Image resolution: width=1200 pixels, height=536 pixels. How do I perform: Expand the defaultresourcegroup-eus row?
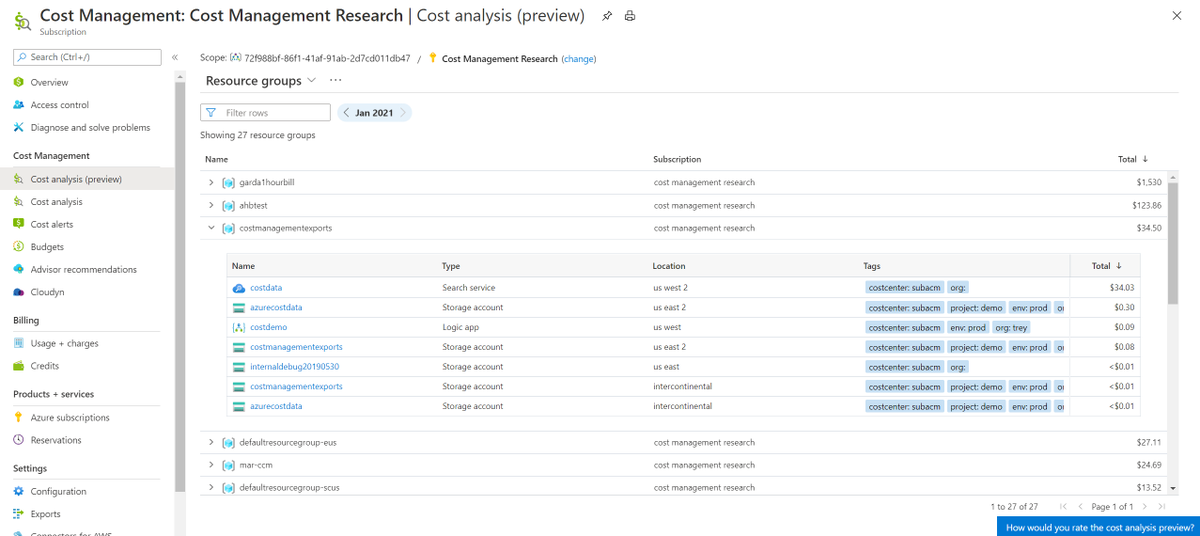211,442
